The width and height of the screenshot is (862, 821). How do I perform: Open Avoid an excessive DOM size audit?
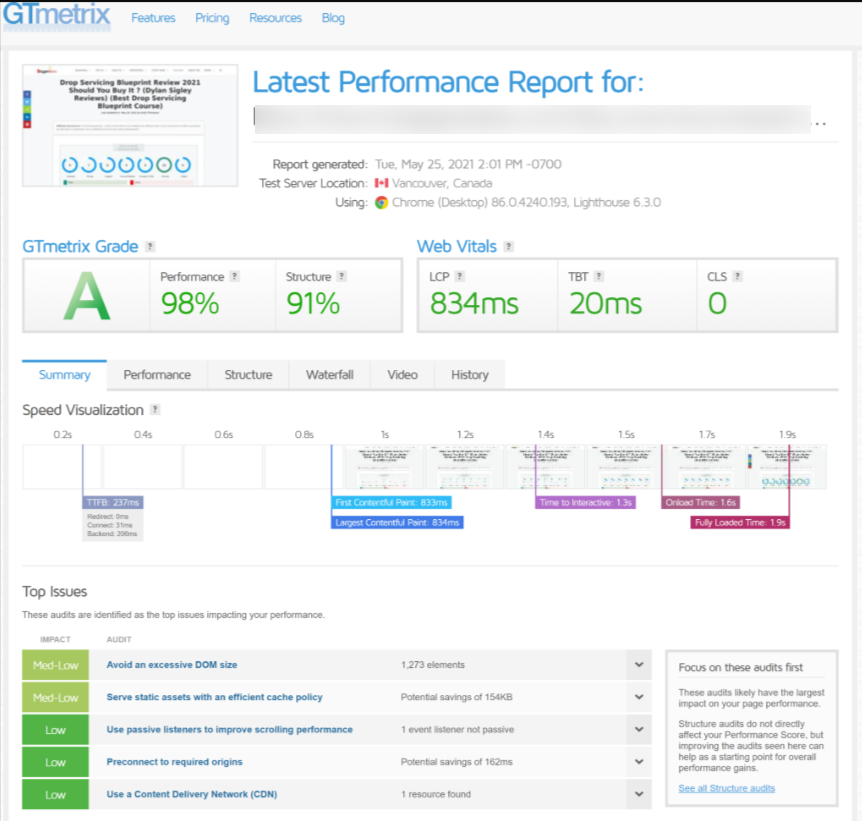172,665
